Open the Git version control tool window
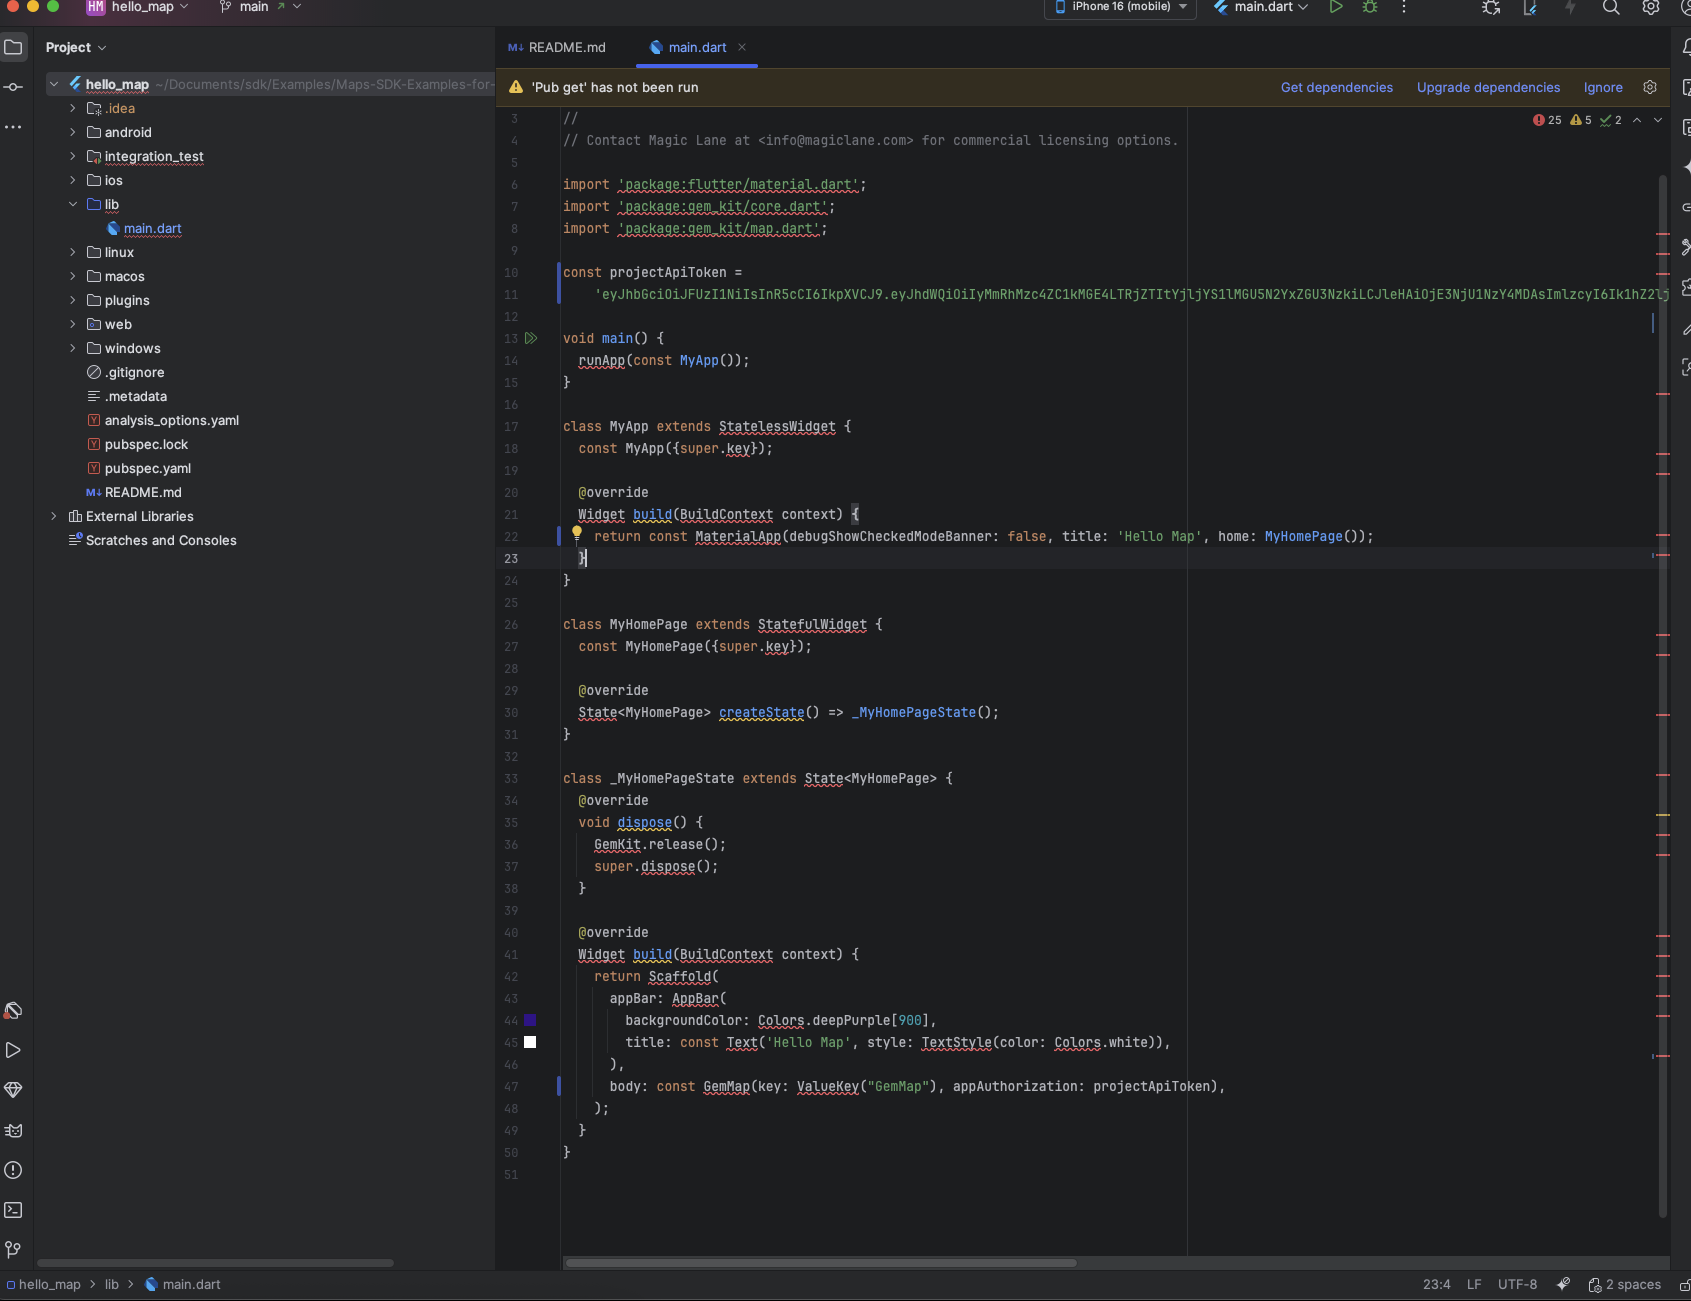This screenshot has height=1301, width=1691. tap(13, 1250)
